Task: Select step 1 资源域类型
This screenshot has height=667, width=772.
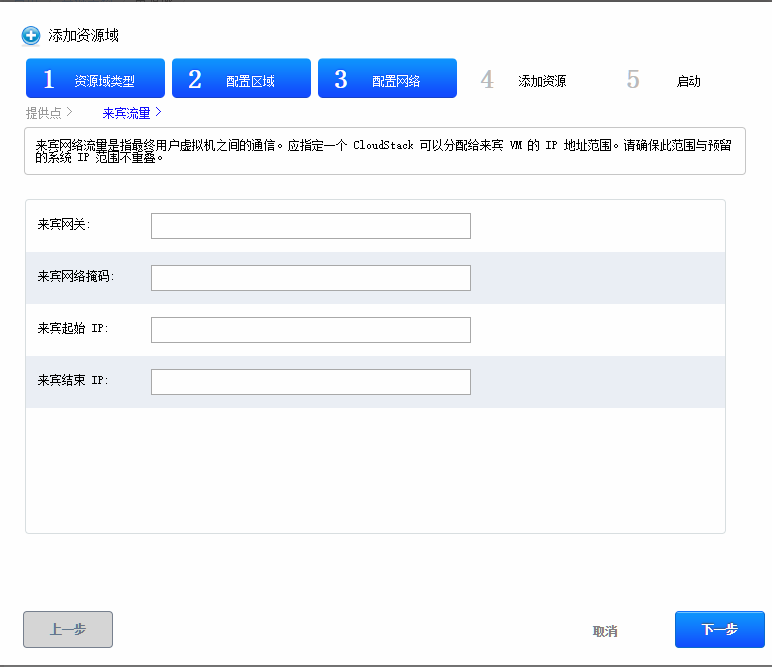Action: pyautogui.click(x=96, y=78)
